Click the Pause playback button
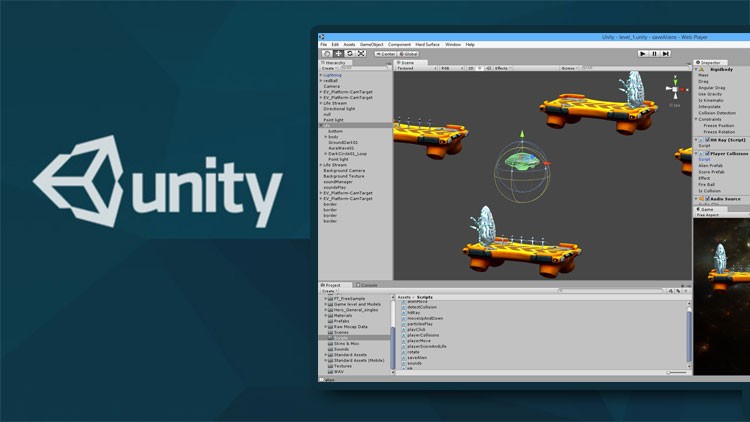Viewport: 750px width, 422px height. (x=654, y=54)
